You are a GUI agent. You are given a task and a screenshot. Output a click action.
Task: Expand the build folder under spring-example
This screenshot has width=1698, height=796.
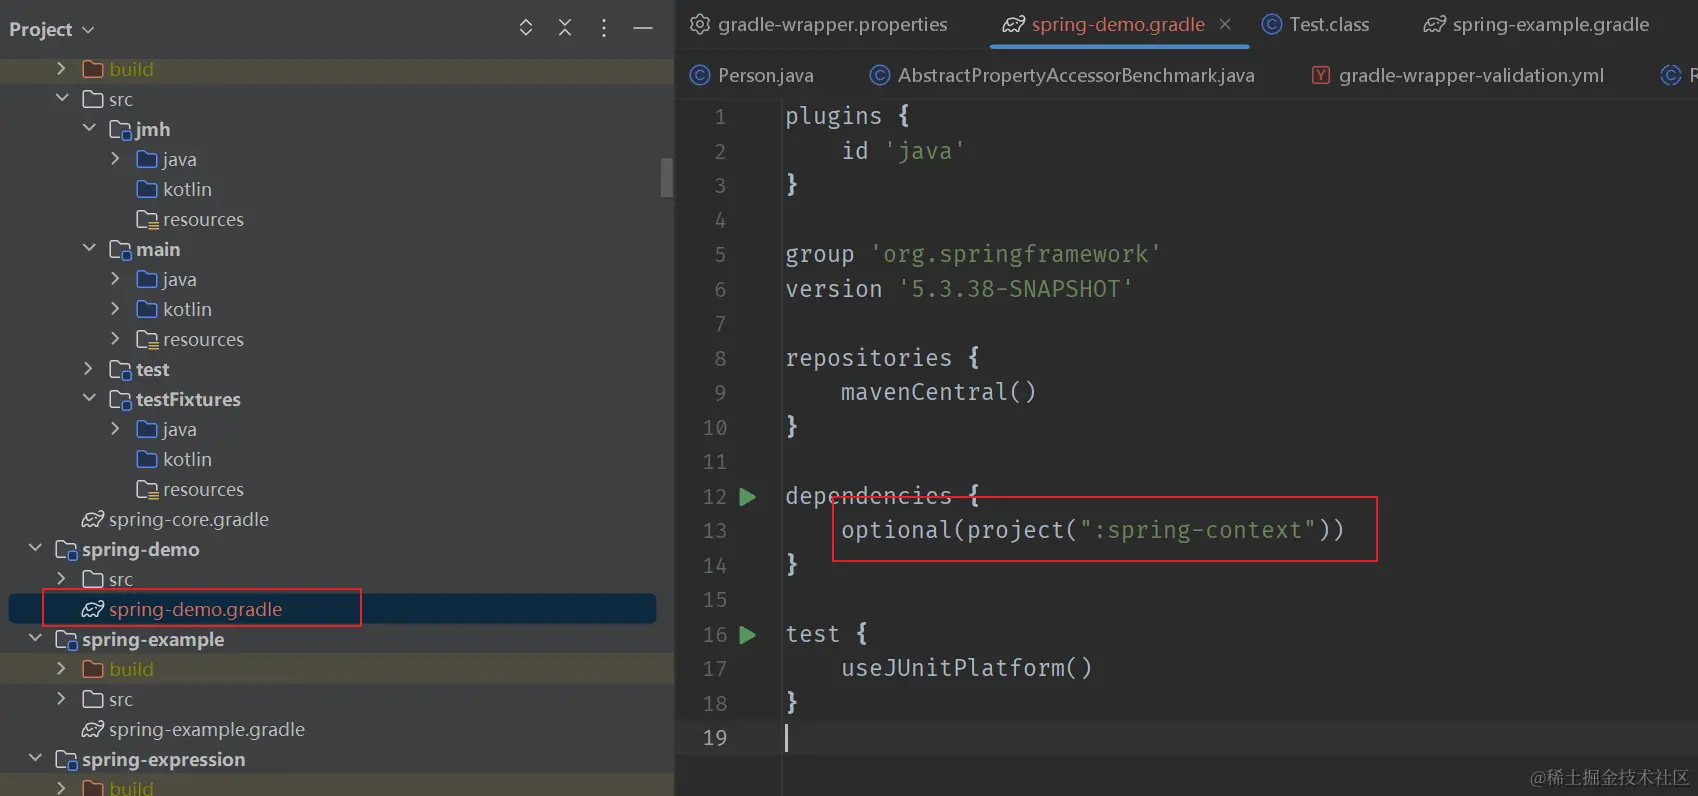coord(61,668)
